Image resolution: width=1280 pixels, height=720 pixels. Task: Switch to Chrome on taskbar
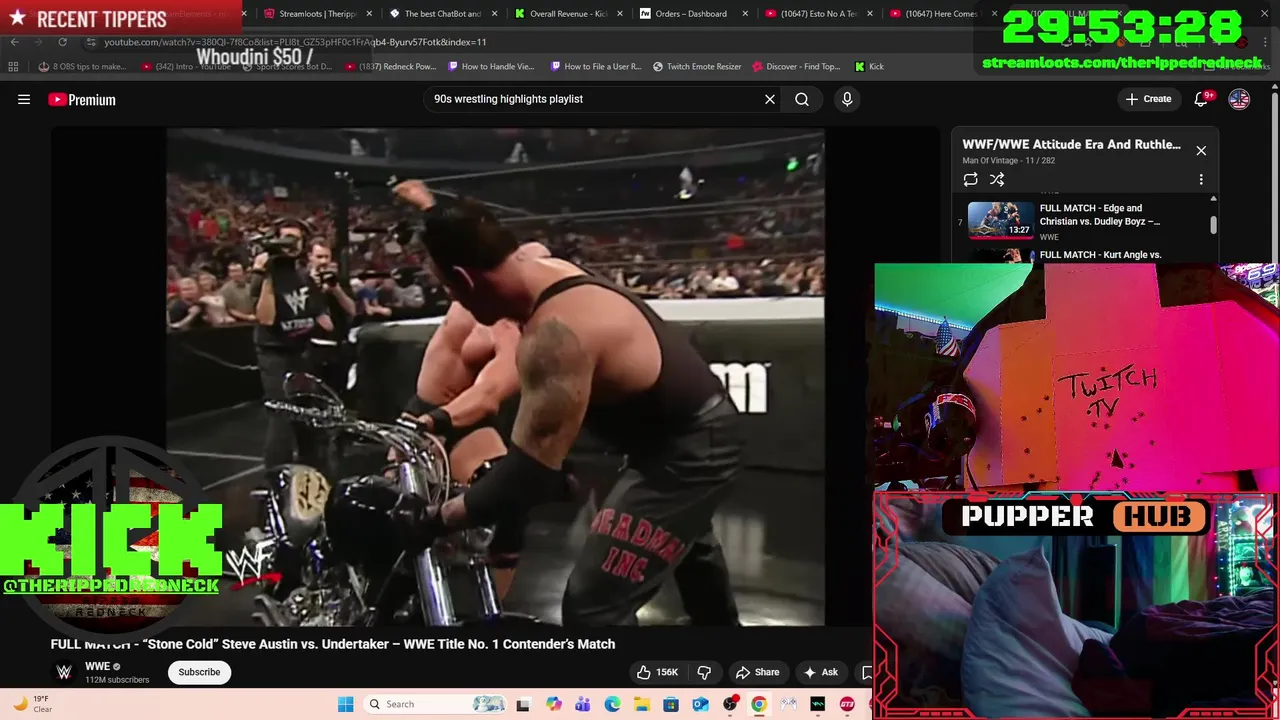(759, 704)
